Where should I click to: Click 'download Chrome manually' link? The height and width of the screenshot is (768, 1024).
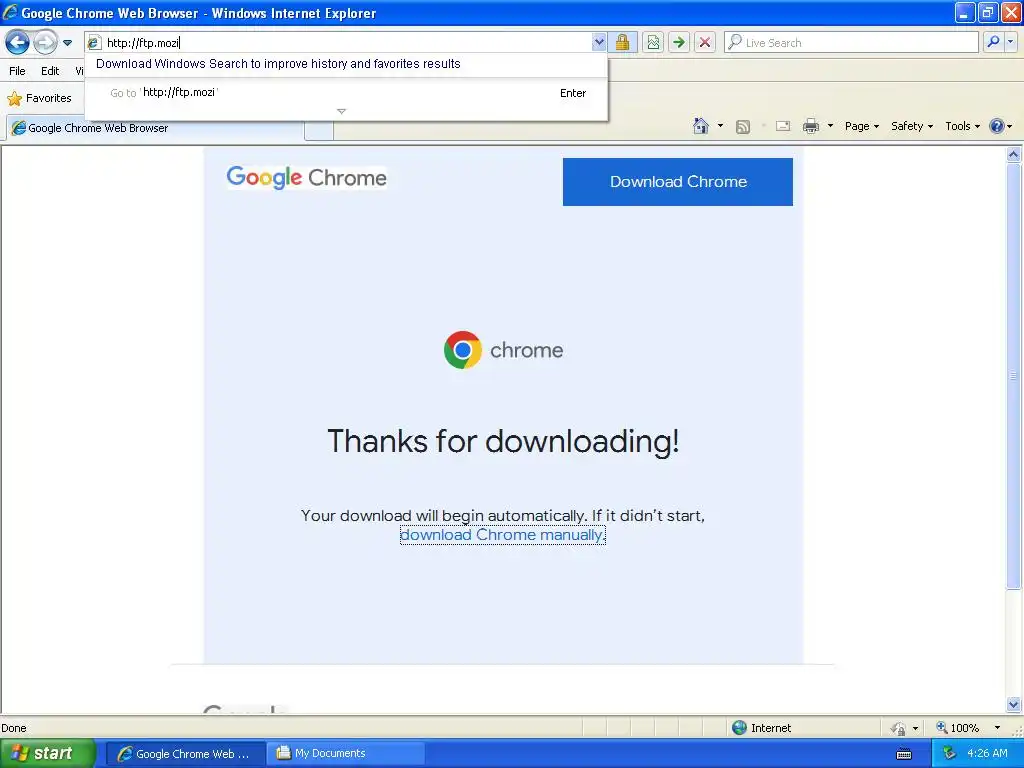click(x=502, y=535)
